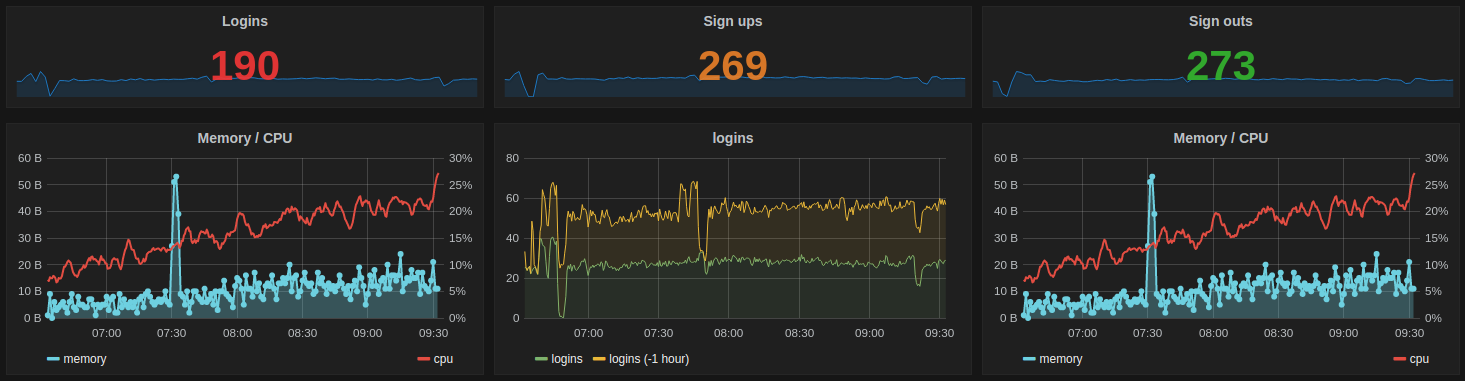This screenshot has height=381, width=1465.
Task: Click the red 190 Logins stat value
Action: point(245,66)
